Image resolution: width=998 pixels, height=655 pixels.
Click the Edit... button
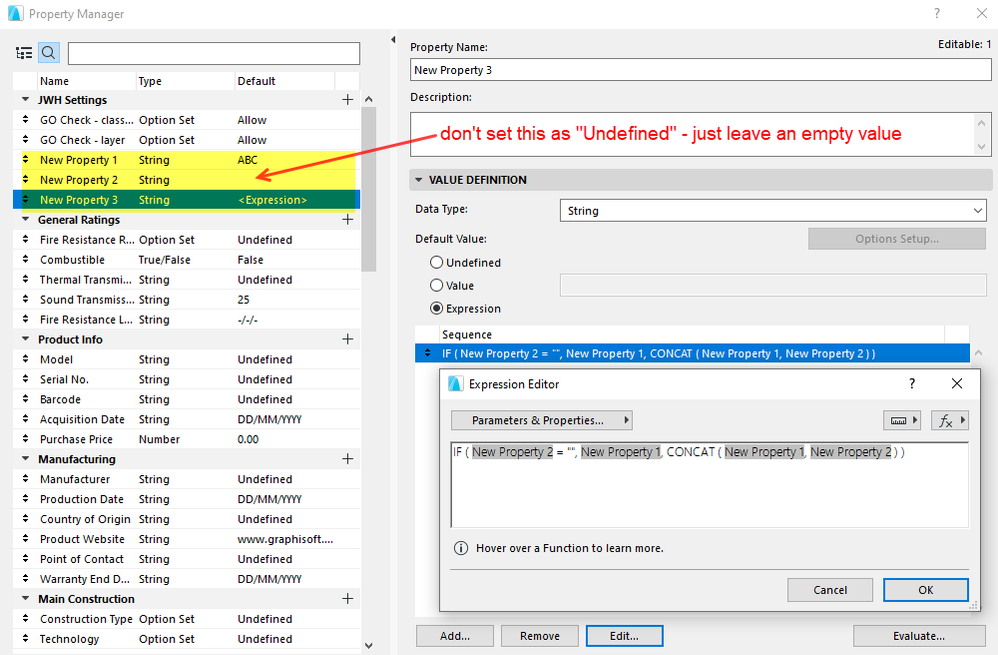(x=624, y=635)
